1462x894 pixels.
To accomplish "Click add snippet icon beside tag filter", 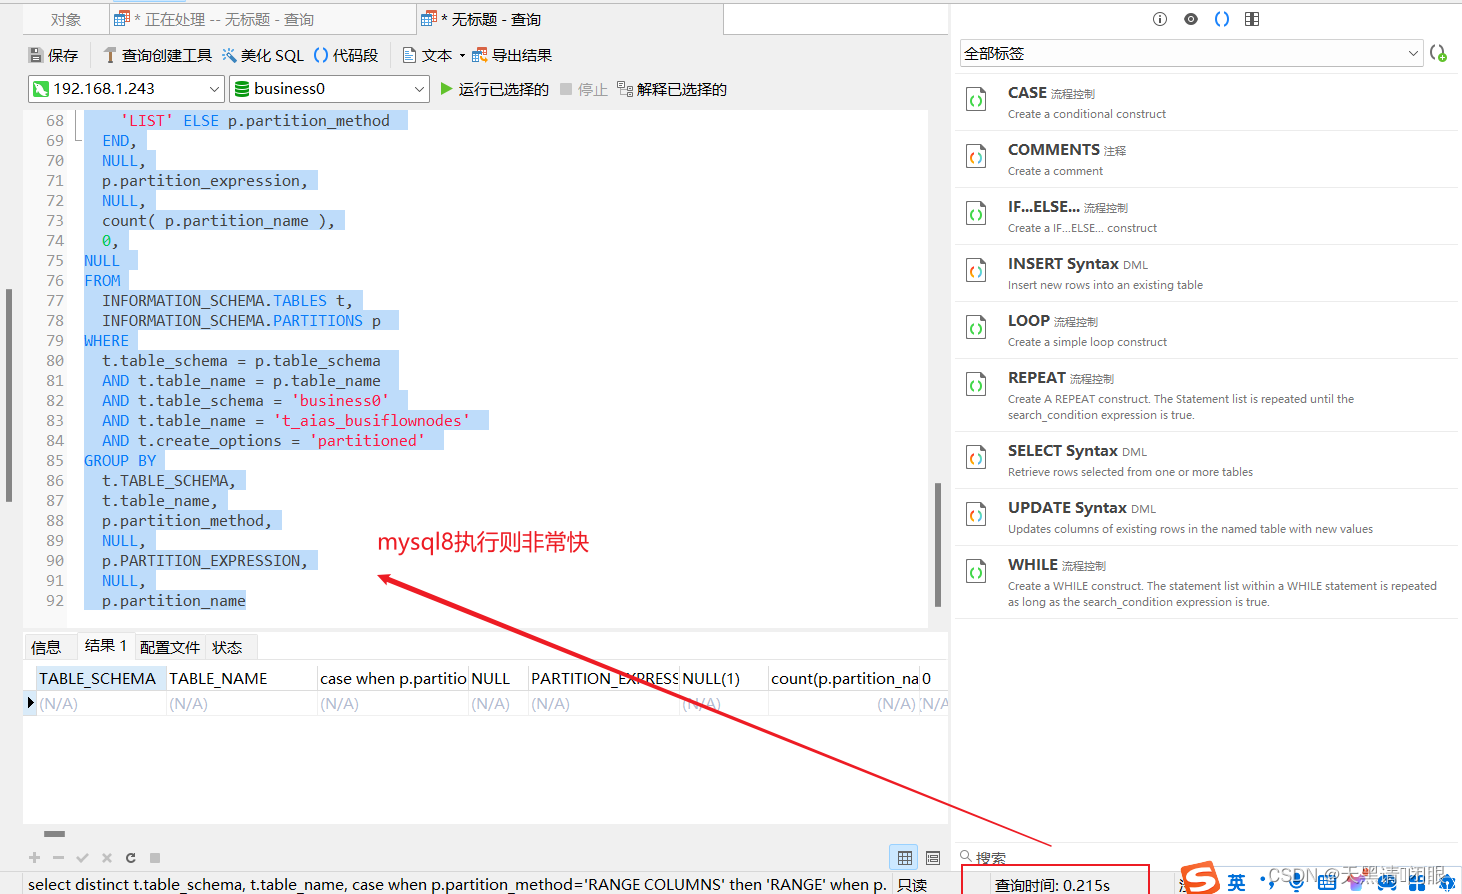I will tap(1439, 53).
